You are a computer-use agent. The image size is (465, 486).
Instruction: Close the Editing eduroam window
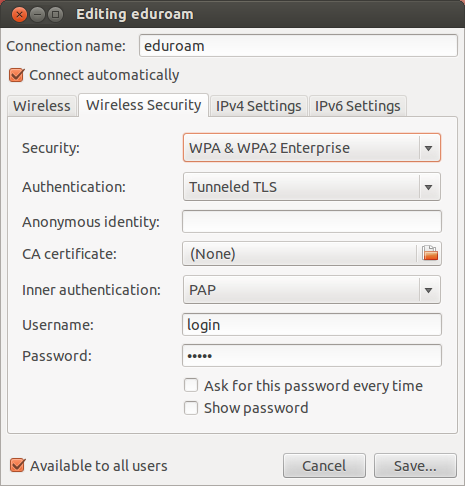coord(19,15)
